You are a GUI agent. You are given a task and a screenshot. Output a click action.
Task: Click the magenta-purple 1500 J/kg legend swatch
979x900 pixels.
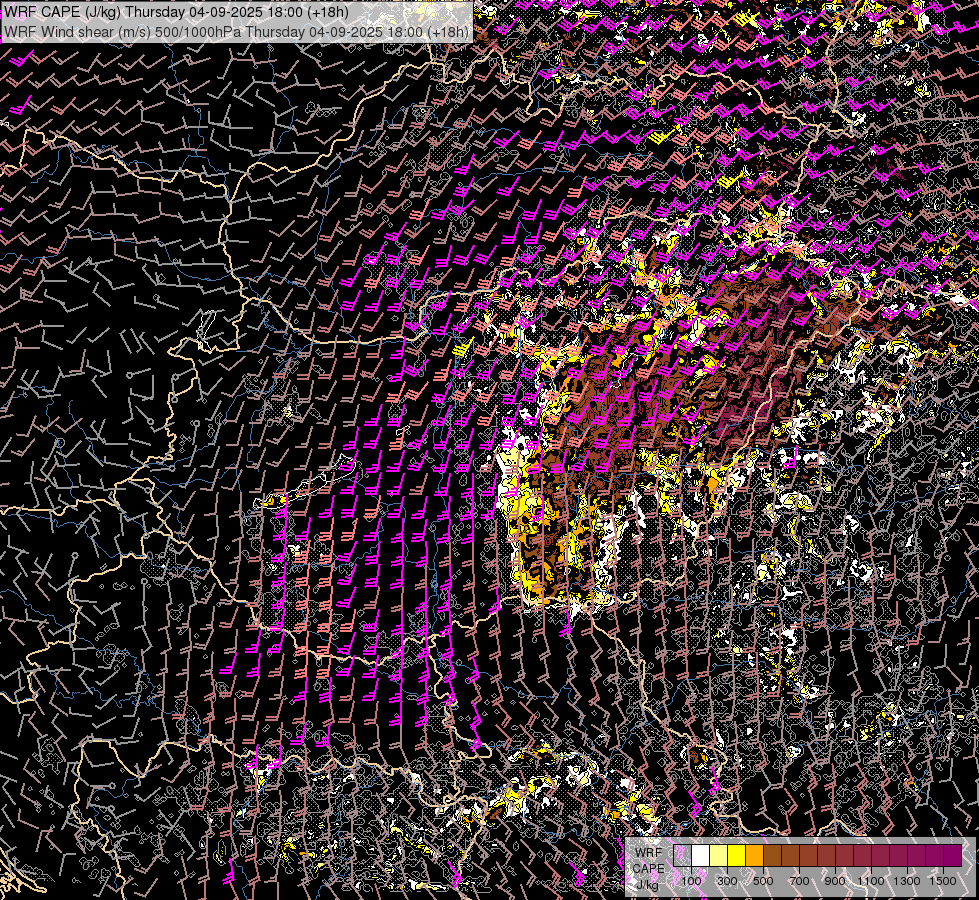[x=952, y=855]
